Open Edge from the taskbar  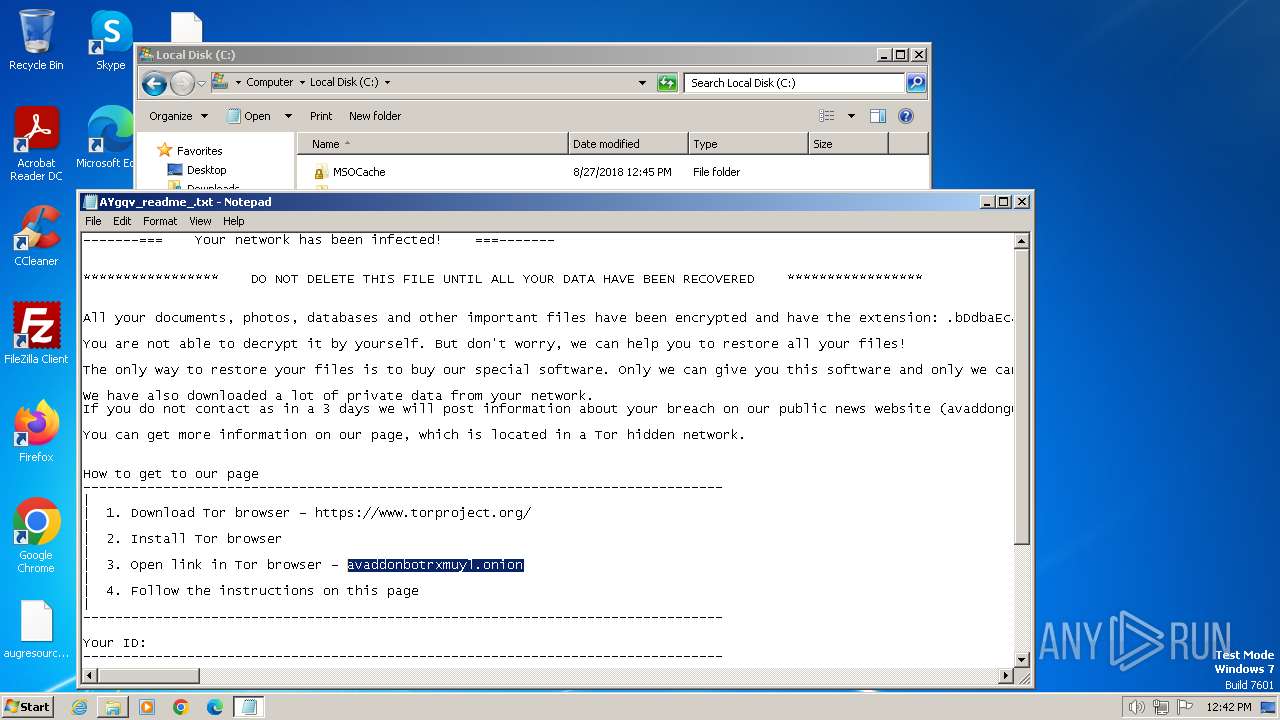[215, 707]
